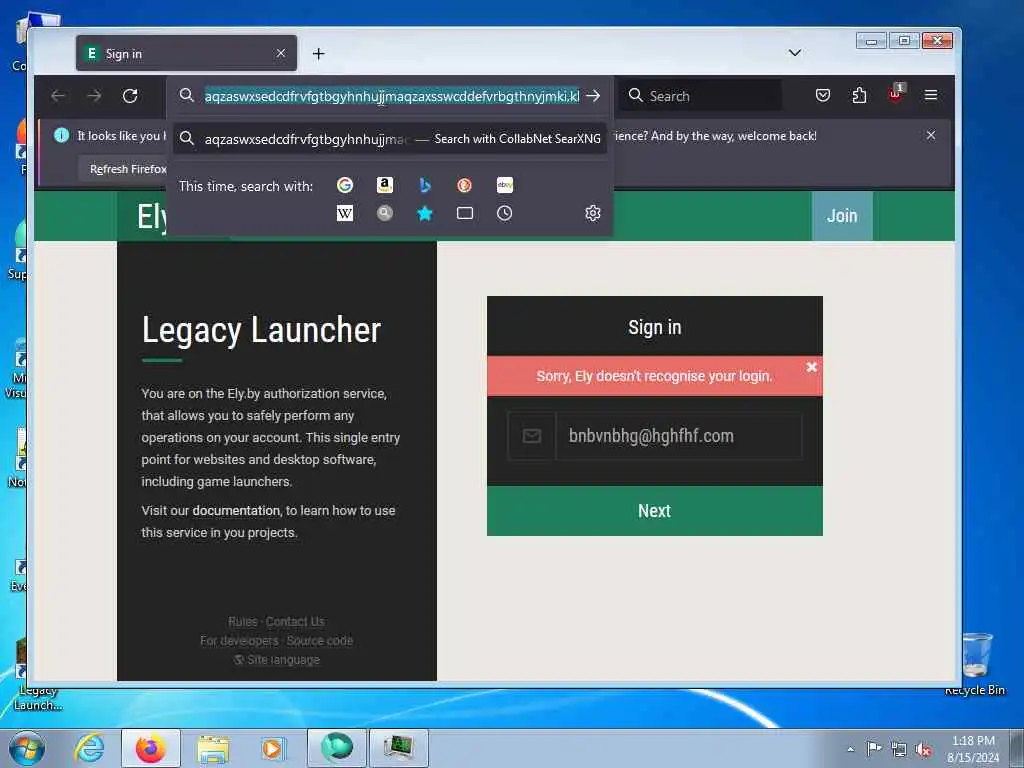Reload the page with the refresh icon
Screen dimensions: 1024x768
(130, 96)
